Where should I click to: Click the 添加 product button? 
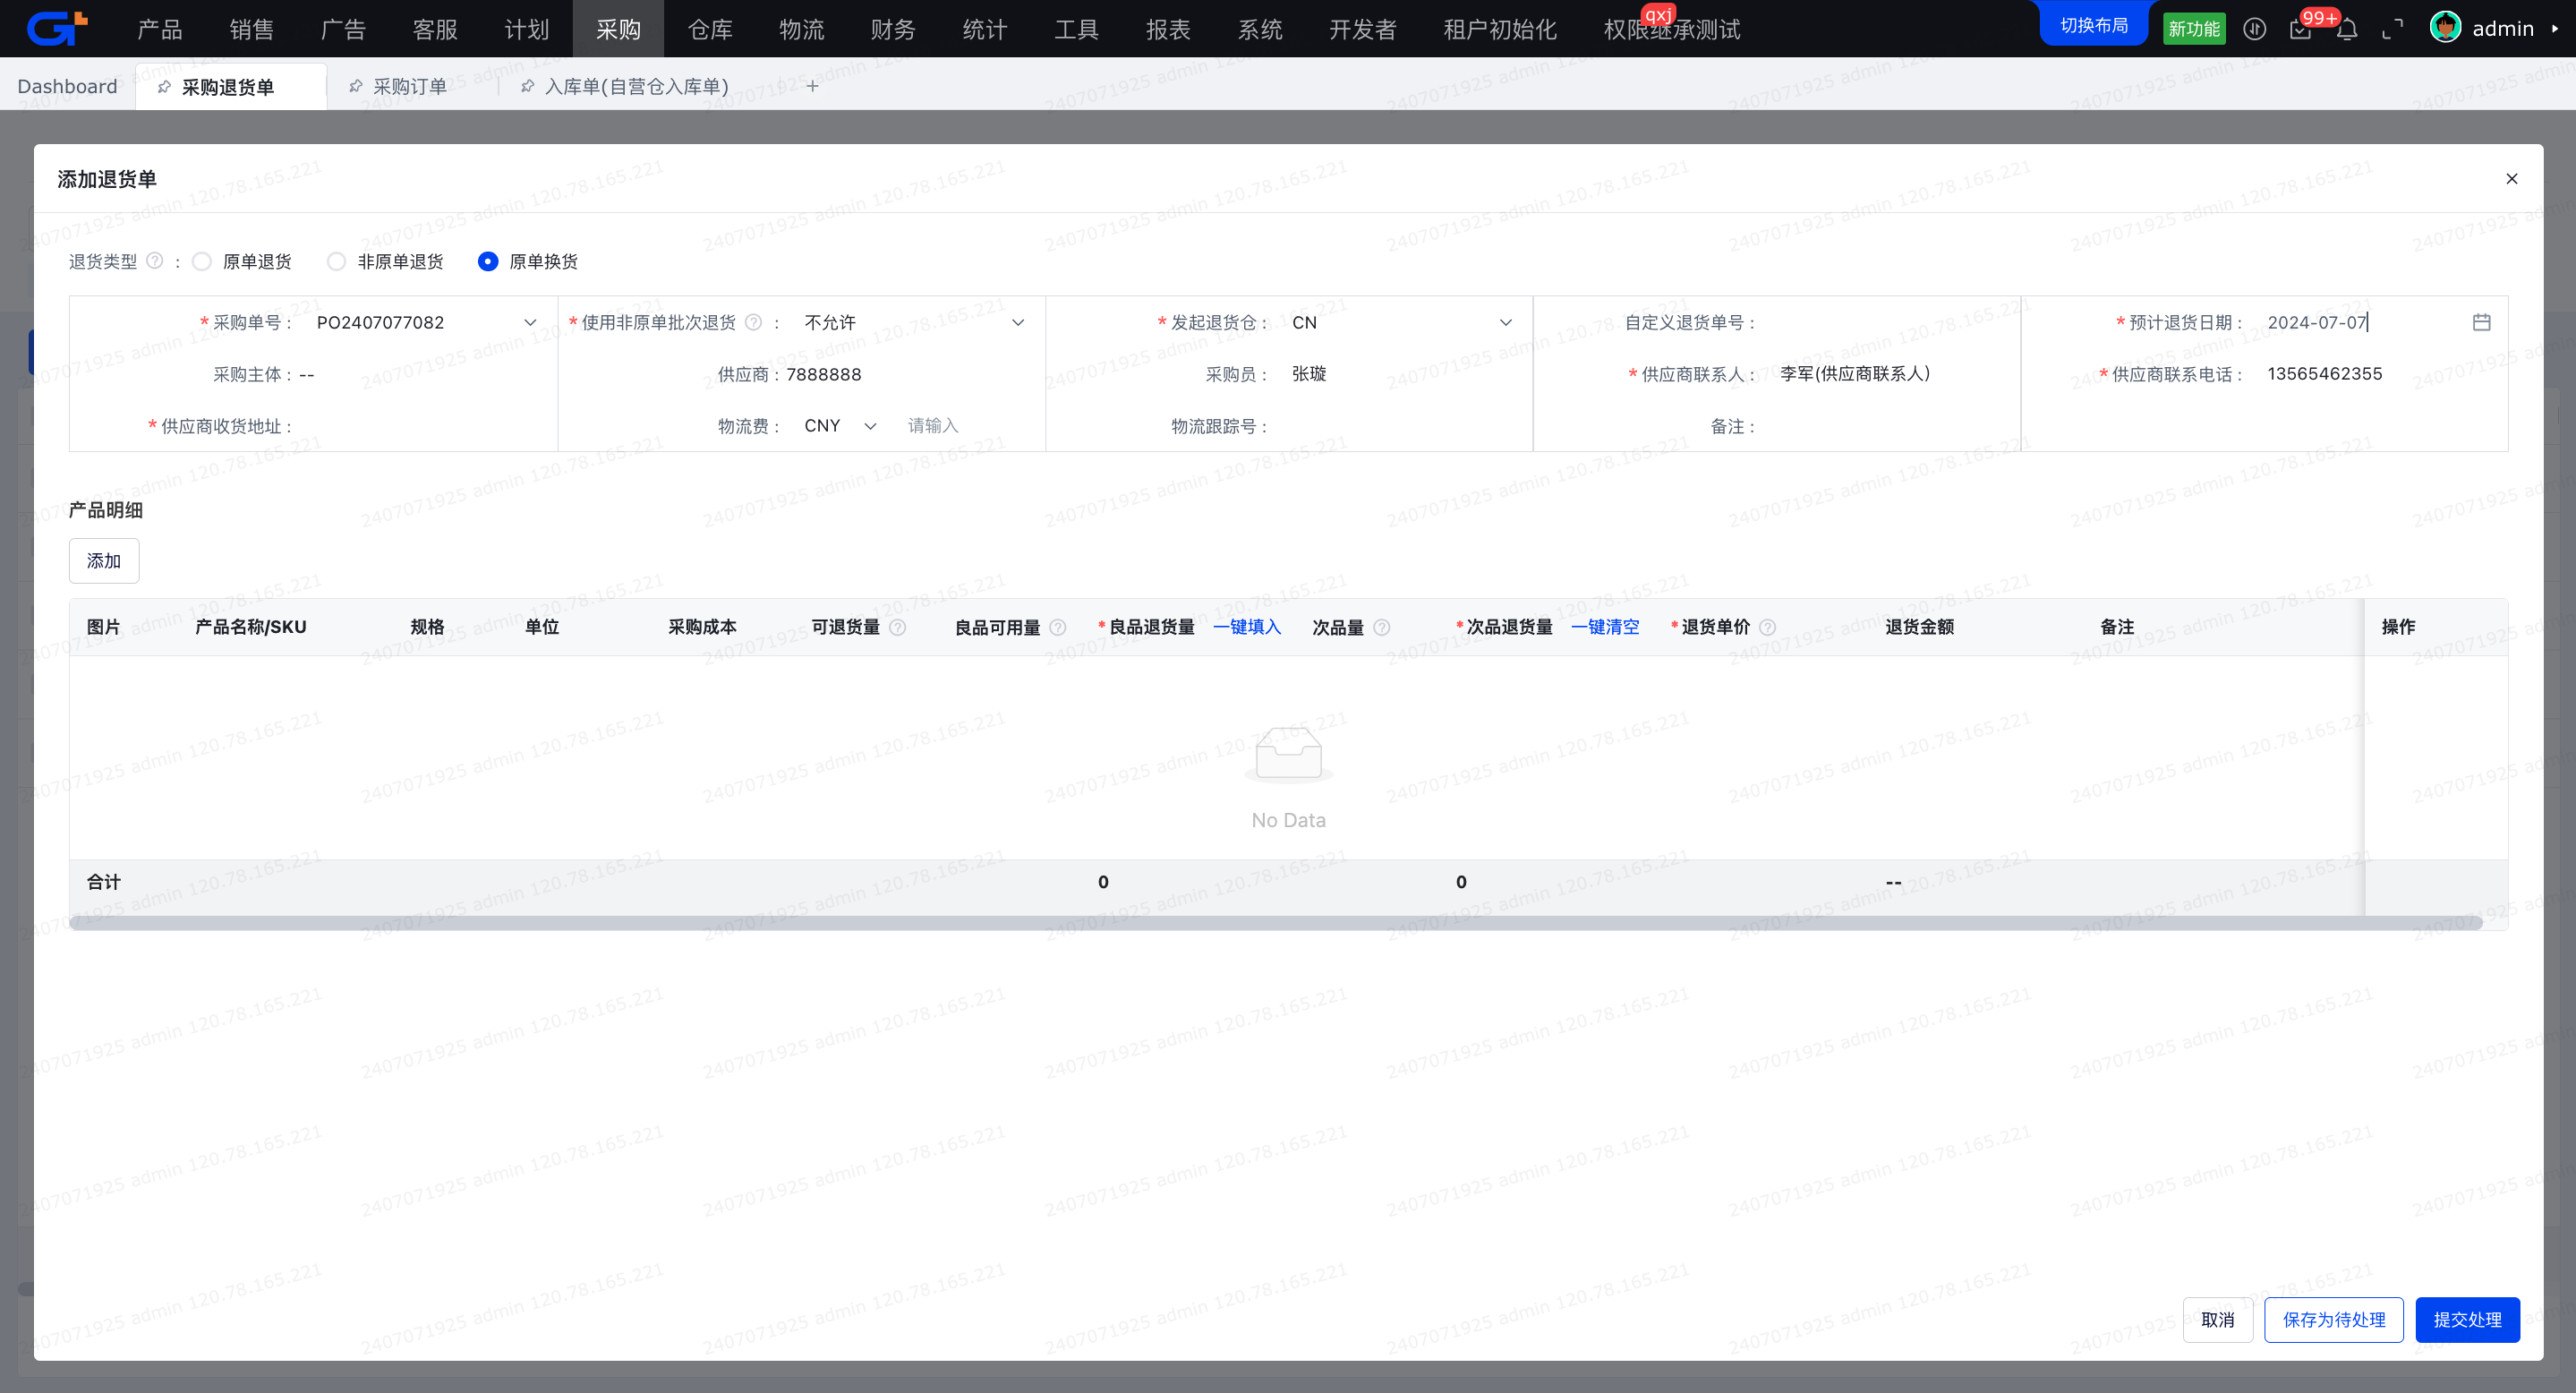104,561
